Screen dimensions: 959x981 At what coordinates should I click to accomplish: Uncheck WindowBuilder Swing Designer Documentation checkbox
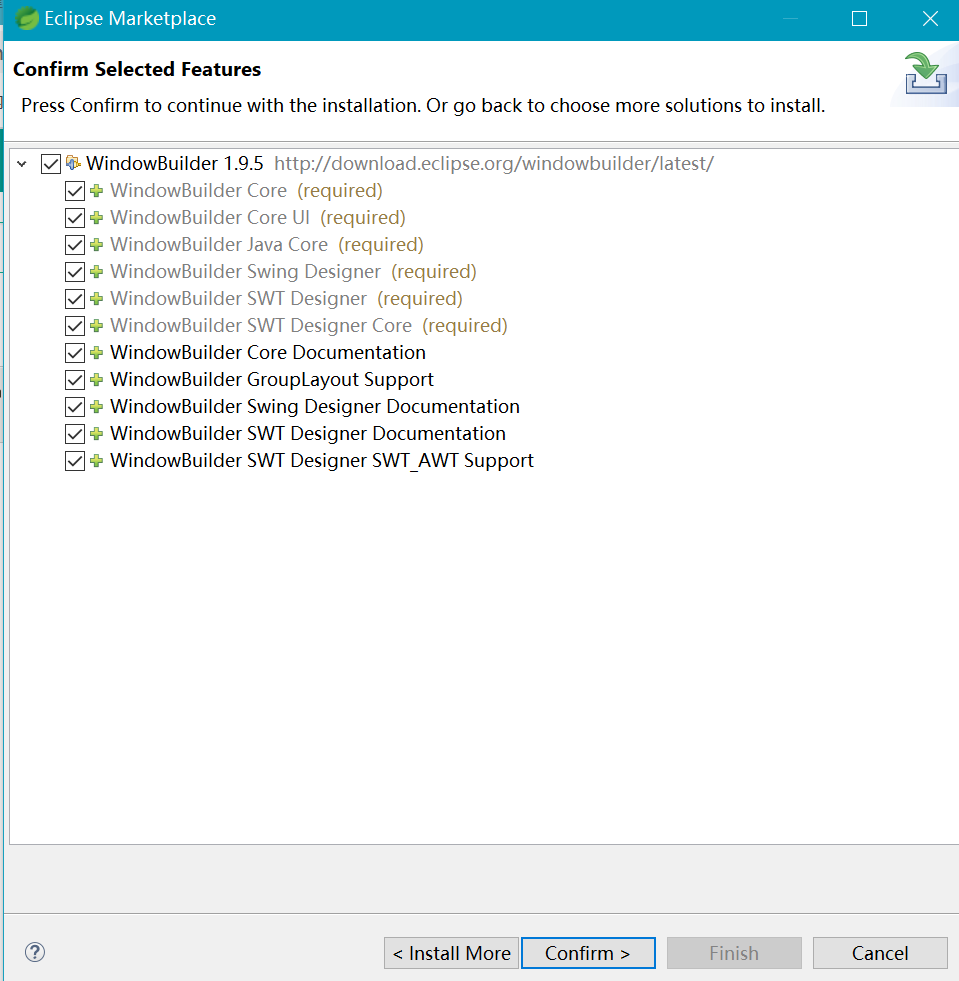point(75,407)
